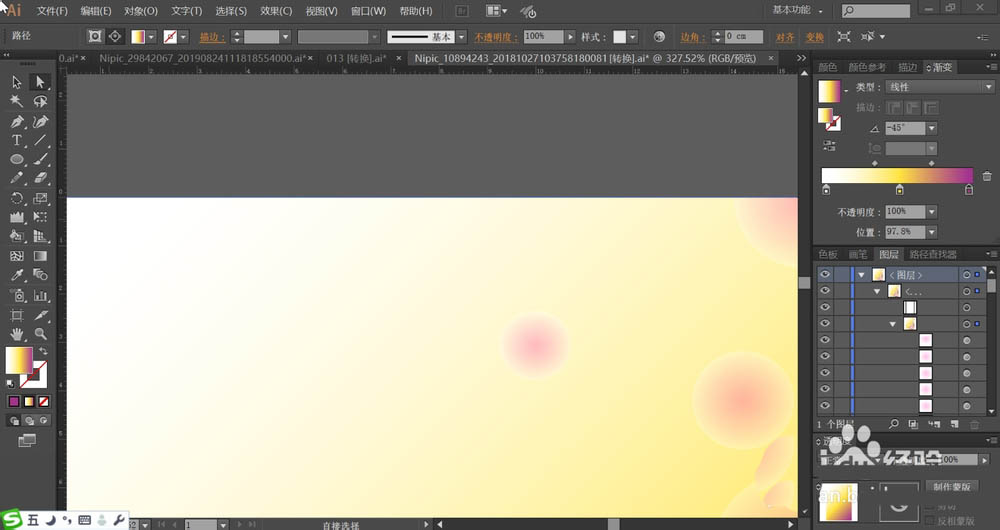This screenshot has width=1000, height=530.
Task: Open the gradient position 97.8% dropdown
Action: click(x=932, y=232)
